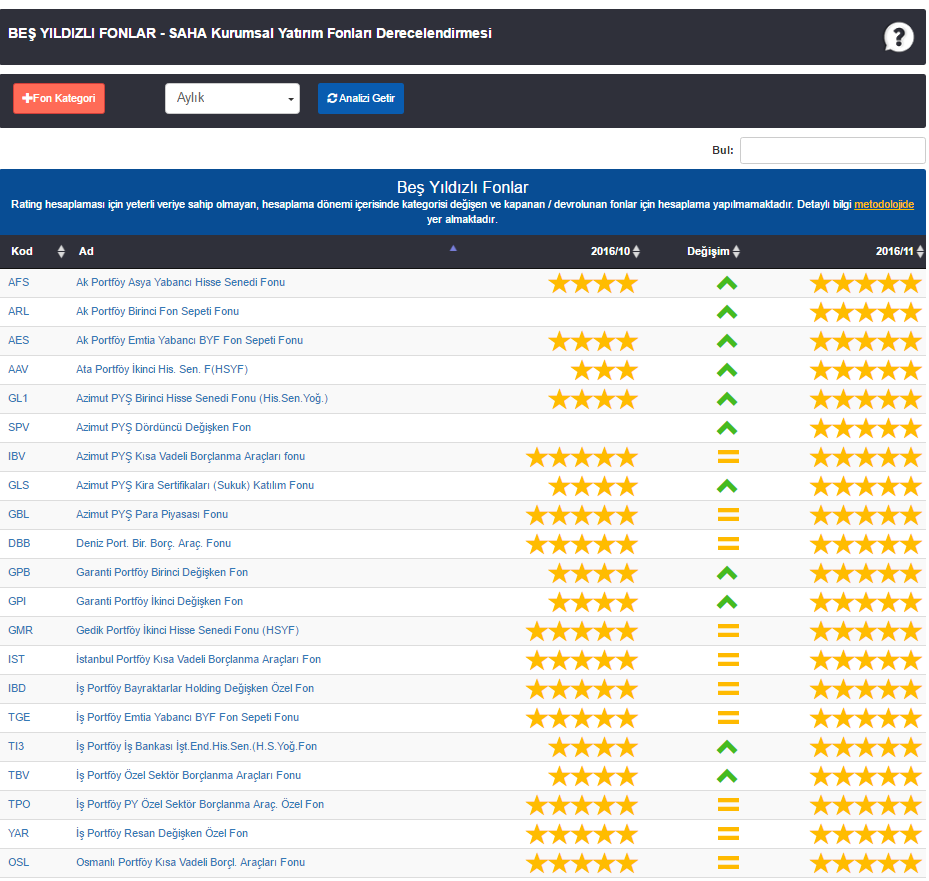Click the Kod column header
The image size is (929, 881).
pos(22,252)
